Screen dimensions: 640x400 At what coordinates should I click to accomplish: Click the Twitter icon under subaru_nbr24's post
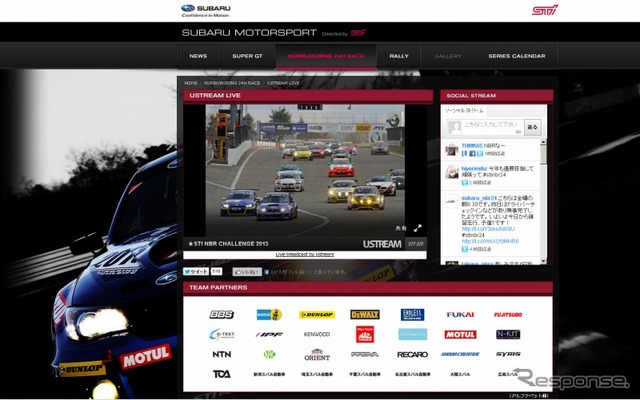point(464,249)
